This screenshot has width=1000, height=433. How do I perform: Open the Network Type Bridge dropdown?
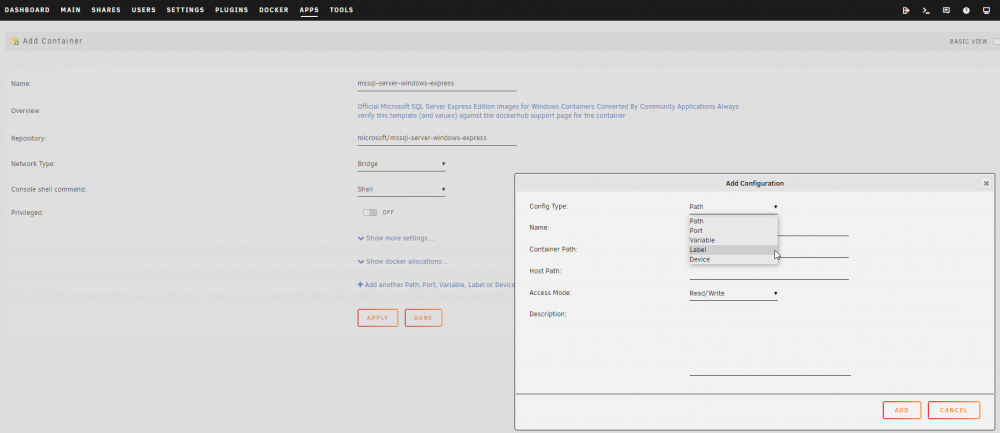tap(401, 164)
